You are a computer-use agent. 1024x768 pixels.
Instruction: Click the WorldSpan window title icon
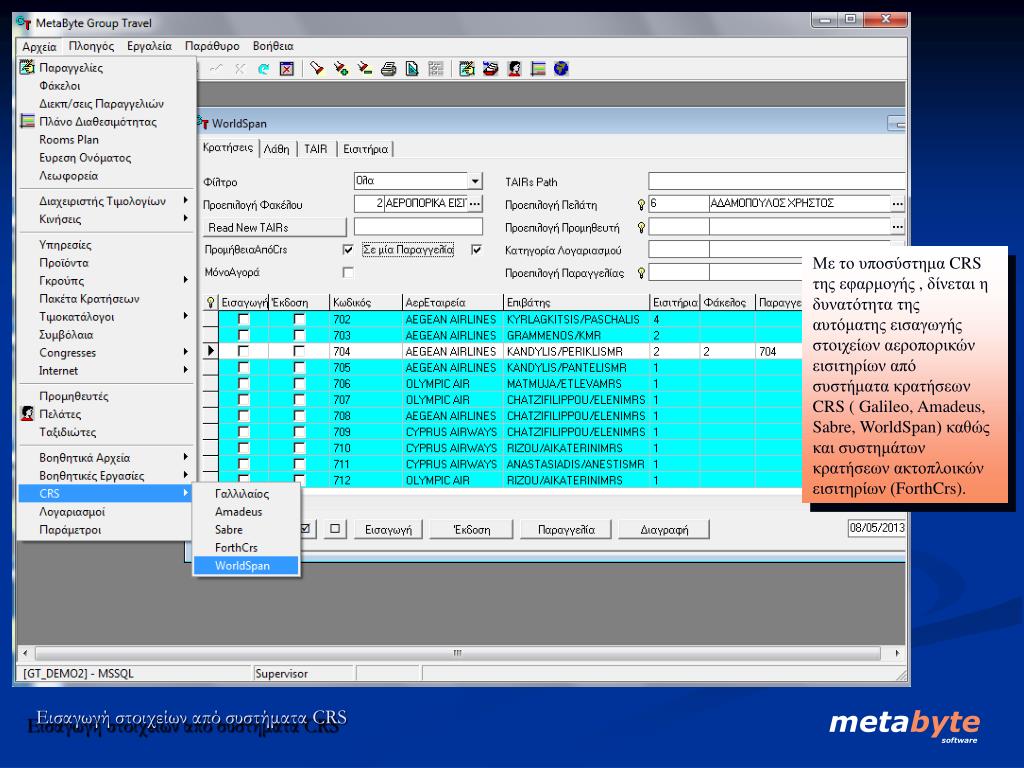click(203, 122)
